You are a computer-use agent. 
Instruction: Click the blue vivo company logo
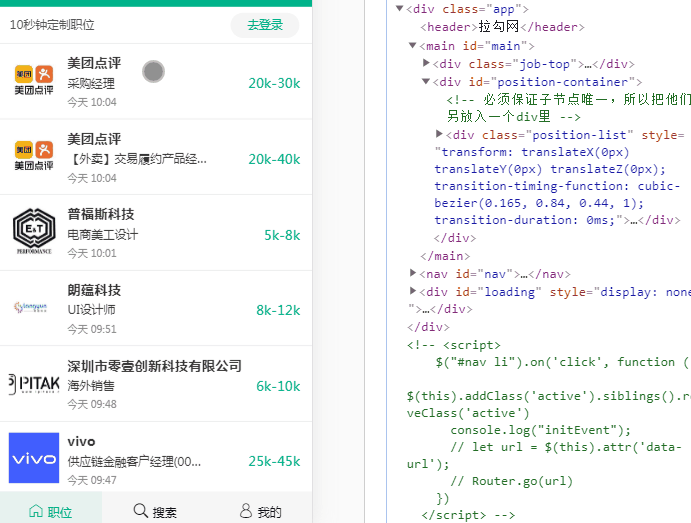point(34,458)
